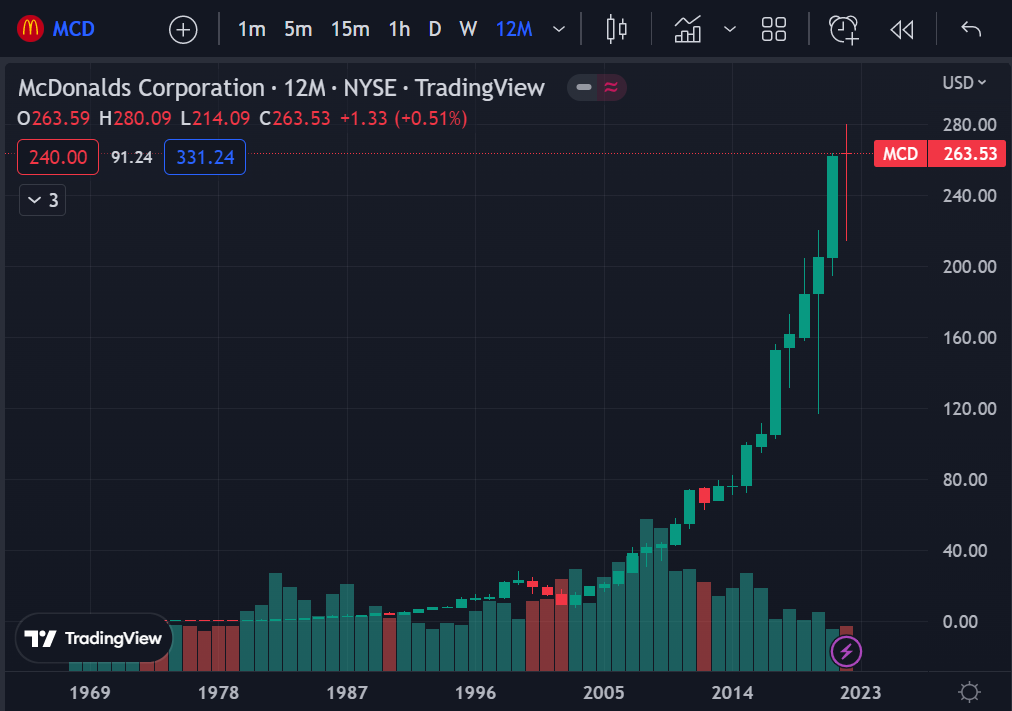The height and width of the screenshot is (711, 1012).
Task: Click the purple lightning bolt event icon
Action: point(846,651)
